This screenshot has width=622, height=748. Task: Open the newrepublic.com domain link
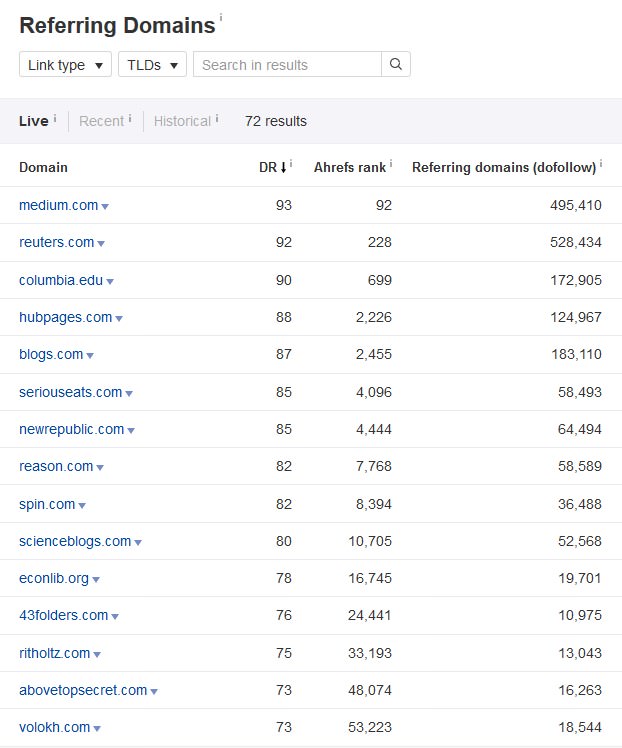[72, 429]
